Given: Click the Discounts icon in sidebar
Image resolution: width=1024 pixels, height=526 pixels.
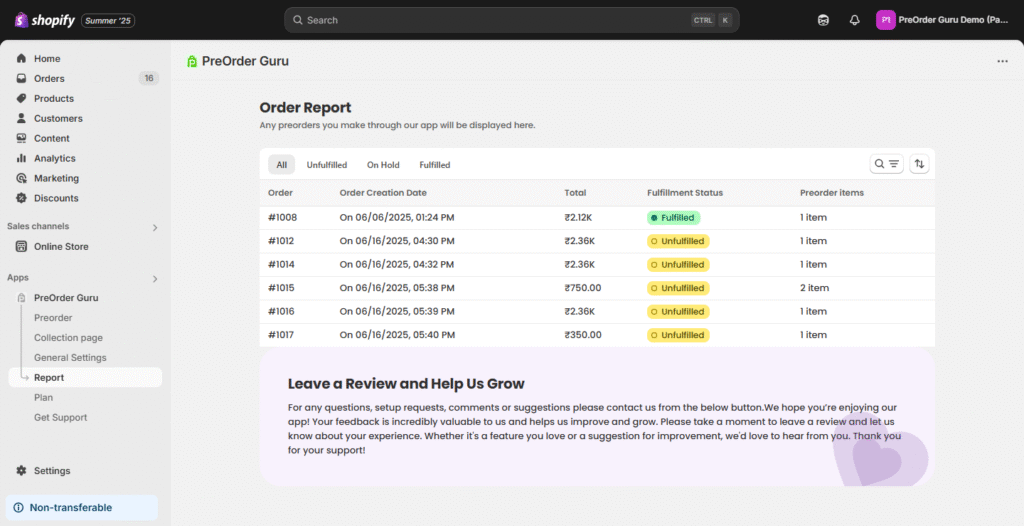Looking at the screenshot, I should coord(21,198).
